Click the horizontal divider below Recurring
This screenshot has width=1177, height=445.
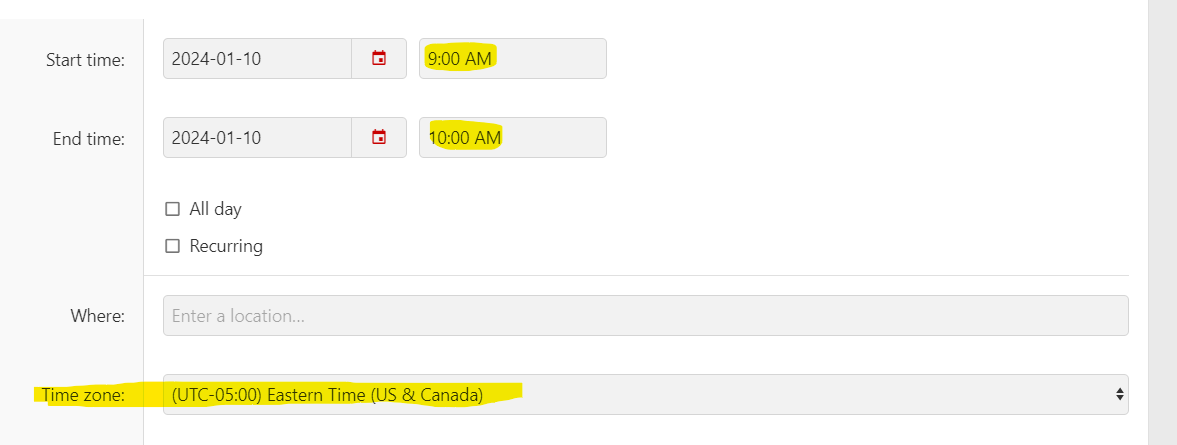pos(637,275)
